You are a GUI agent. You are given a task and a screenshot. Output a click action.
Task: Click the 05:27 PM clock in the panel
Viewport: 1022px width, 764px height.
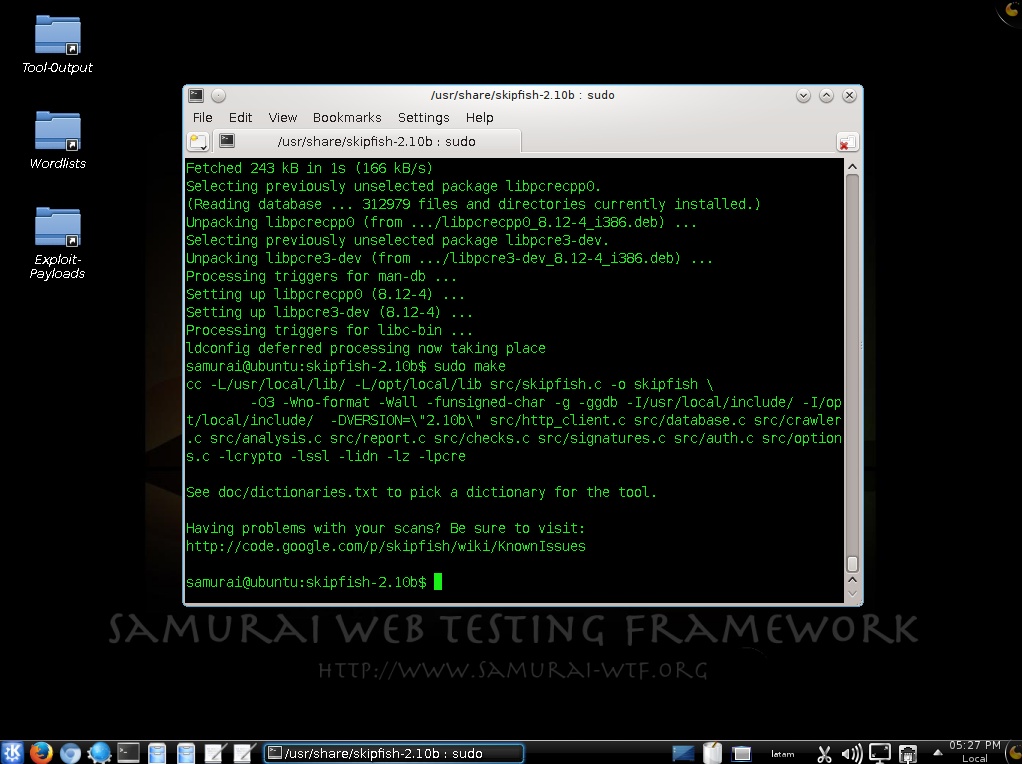[974, 752]
